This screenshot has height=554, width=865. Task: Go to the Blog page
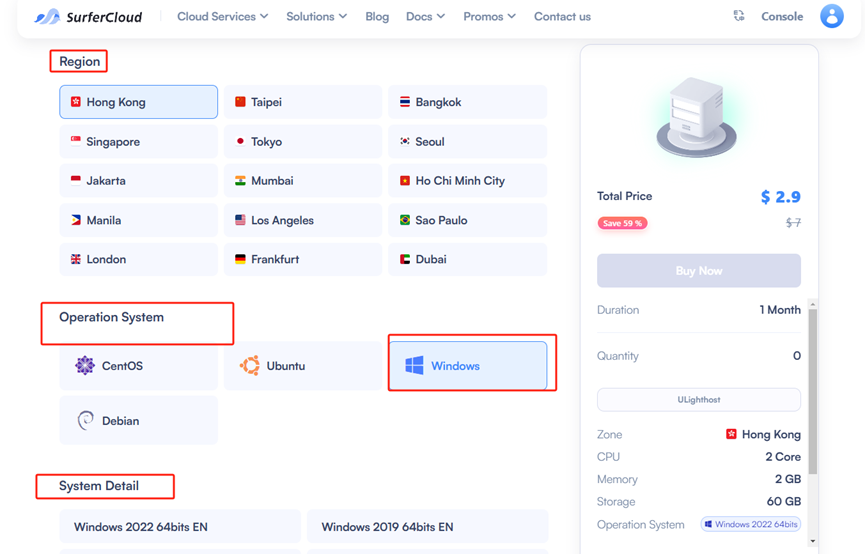[x=377, y=17]
